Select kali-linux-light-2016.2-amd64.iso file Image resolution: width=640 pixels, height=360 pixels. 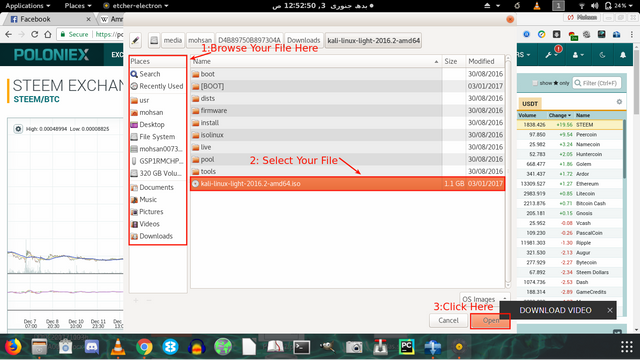click(x=347, y=184)
